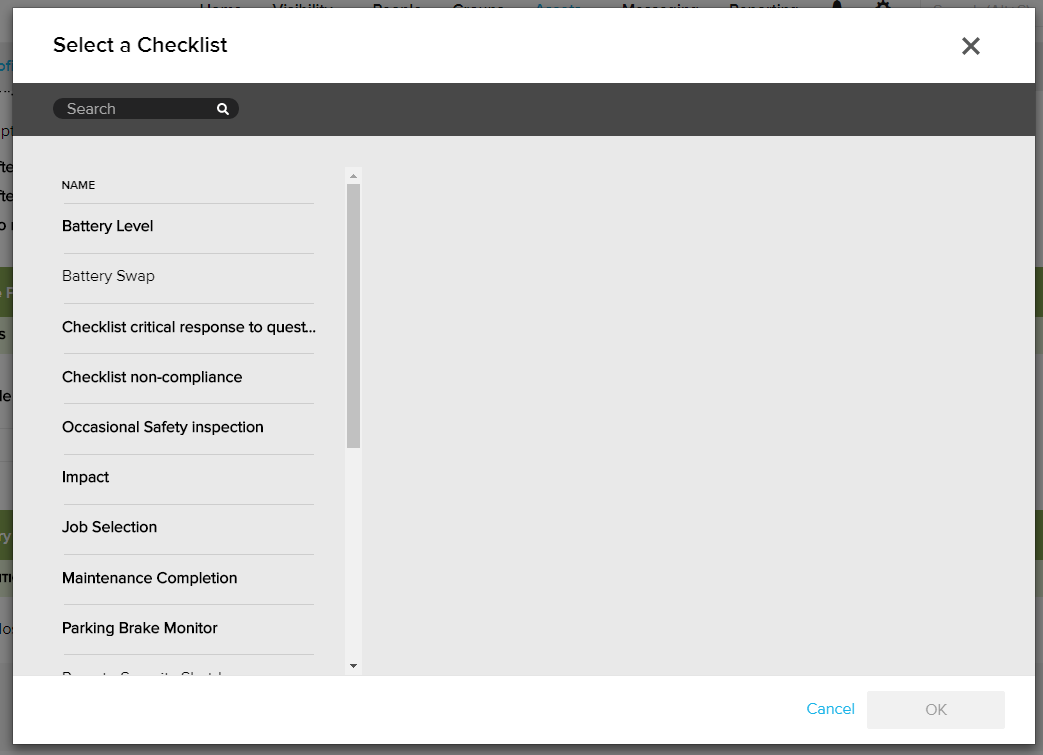The height and width of the screenshot is (755, 1043).
Task: Select the Job Selection checklist
Action: [110, 527]
